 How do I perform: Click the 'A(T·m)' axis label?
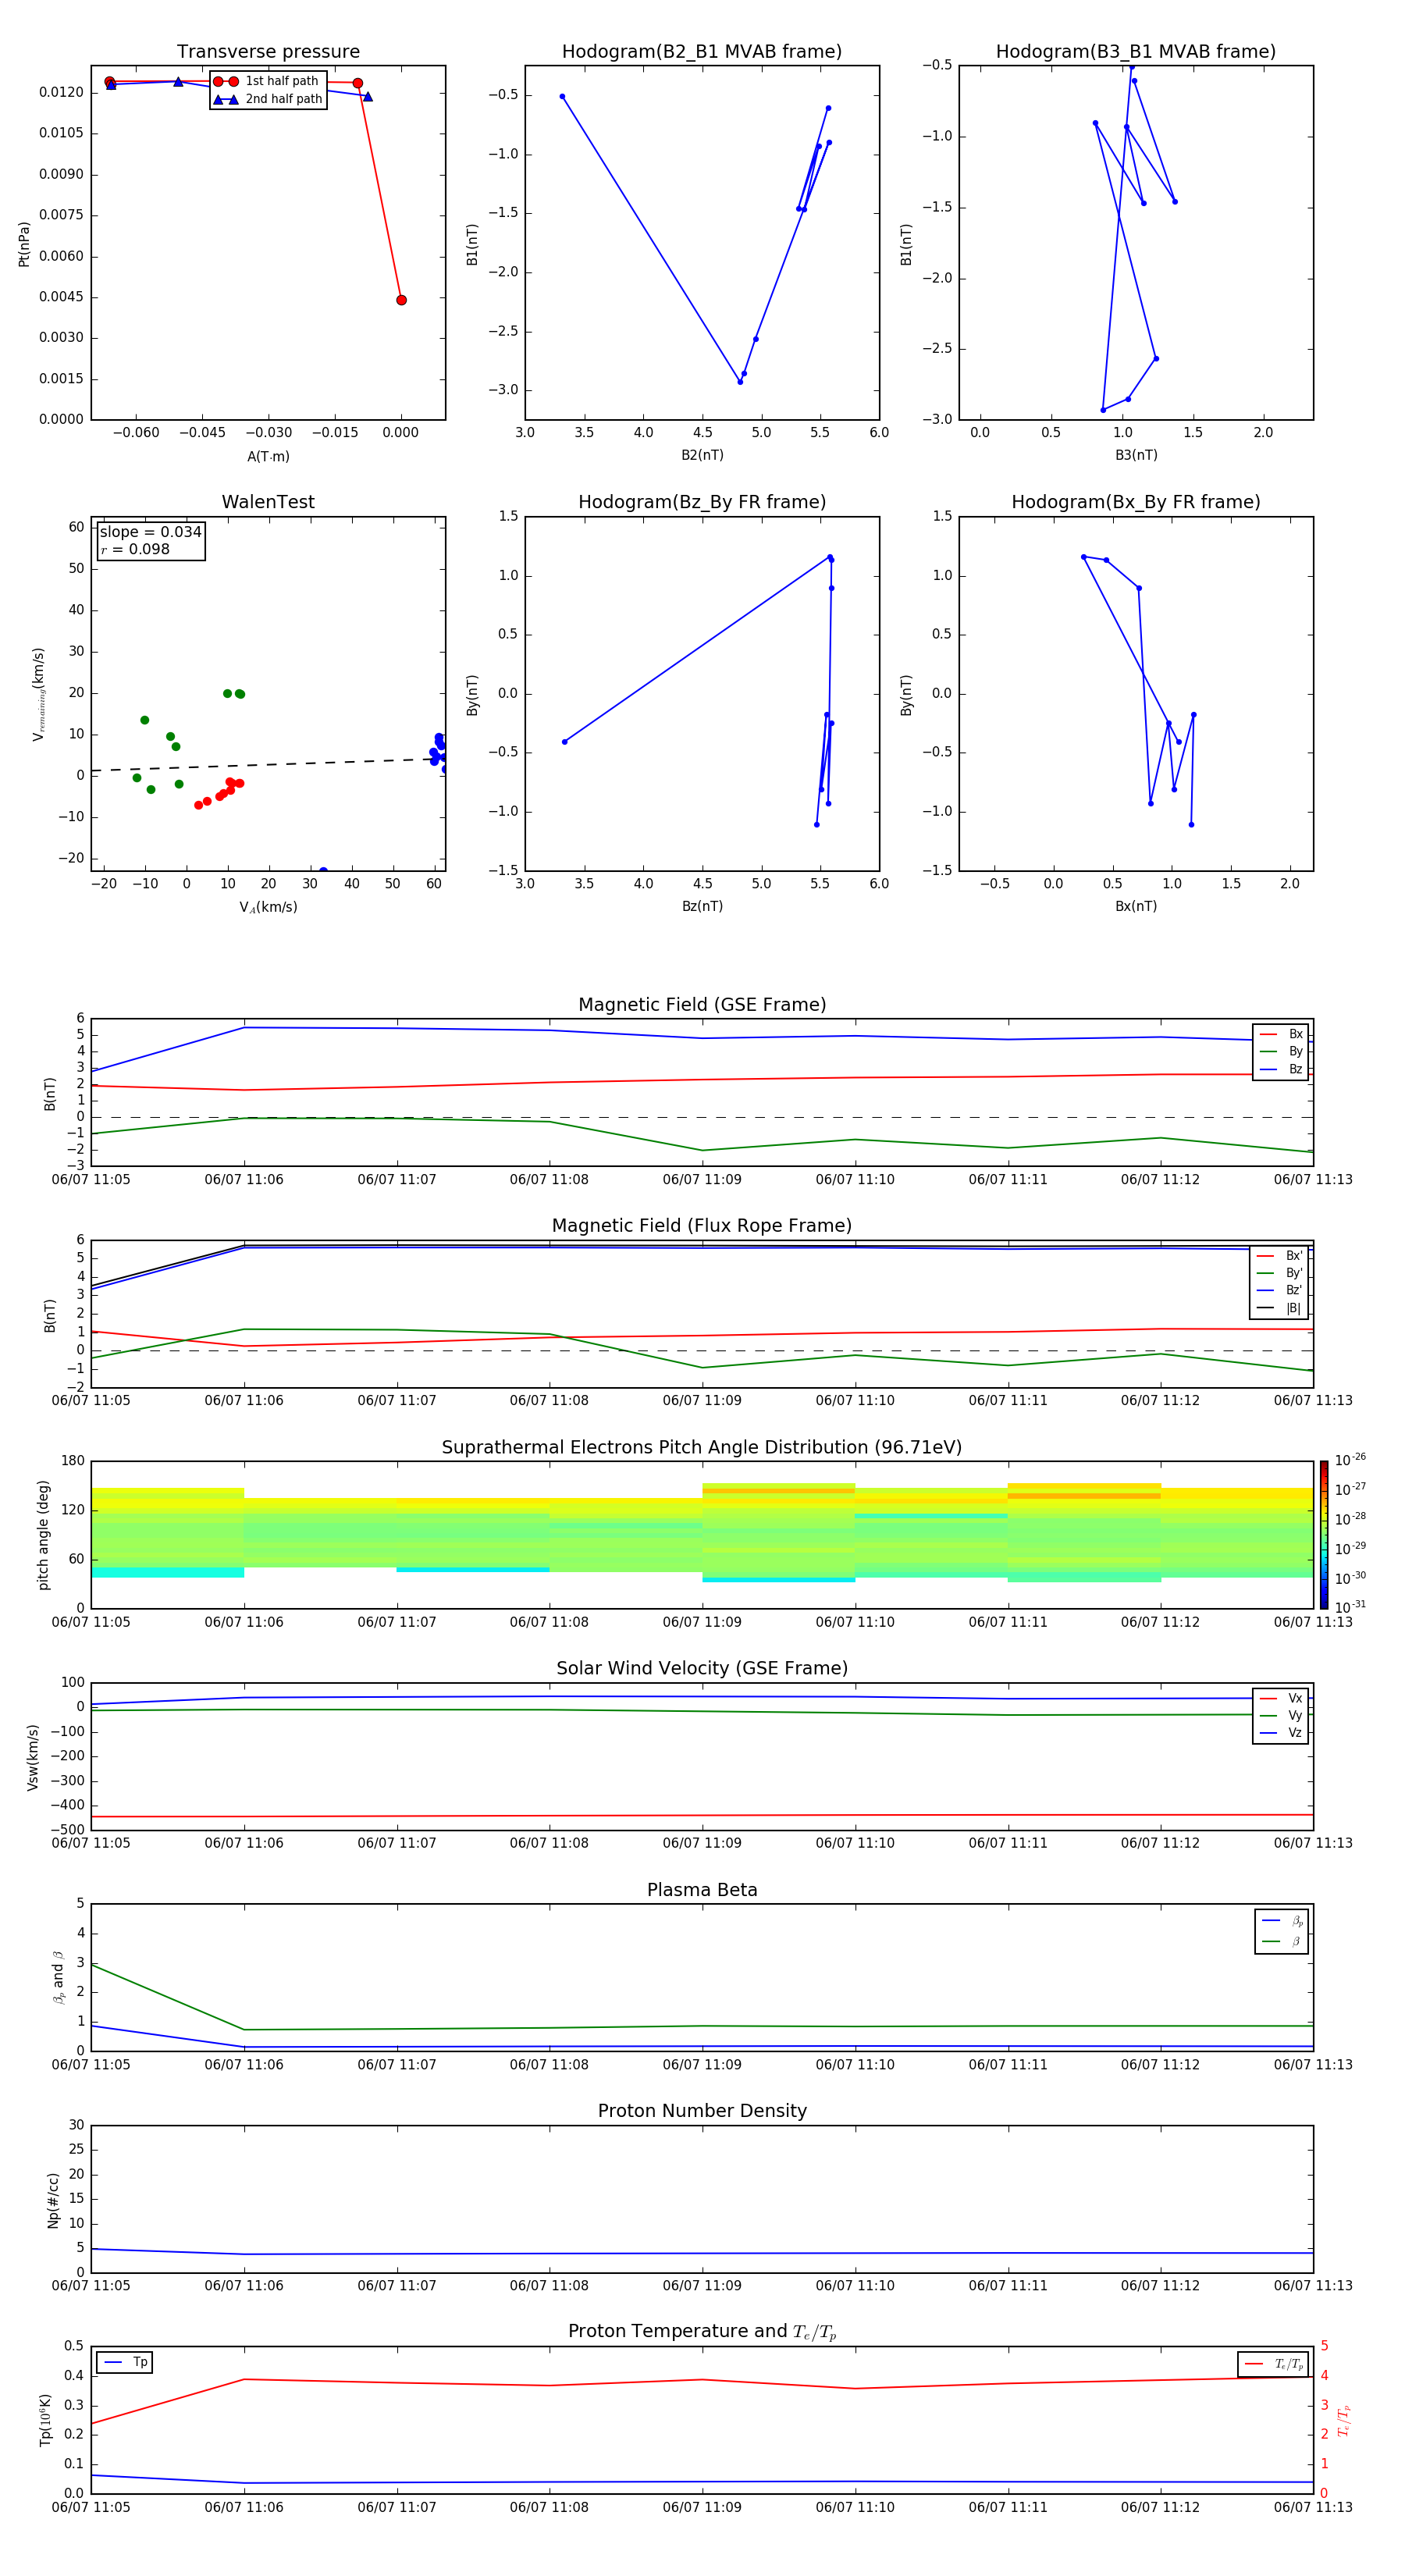tap(268, 457)
